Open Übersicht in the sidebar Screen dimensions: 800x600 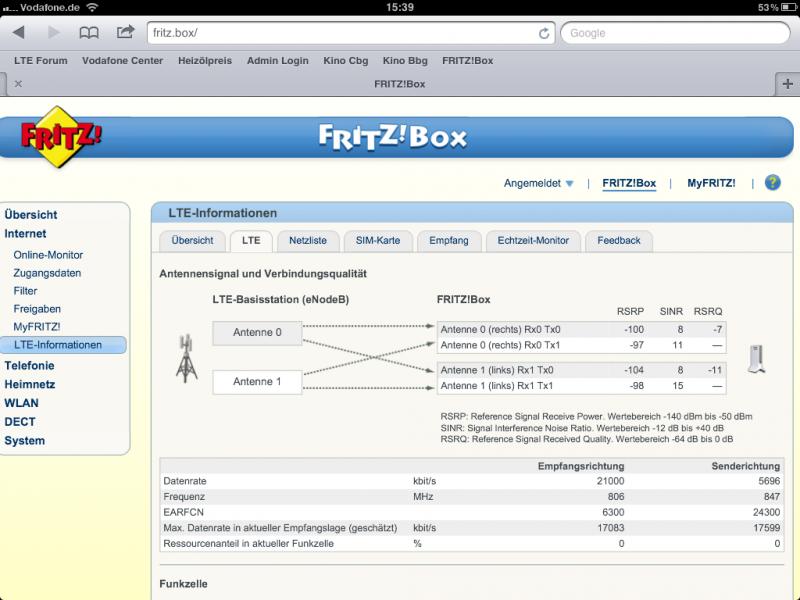(x=31, y=215)
